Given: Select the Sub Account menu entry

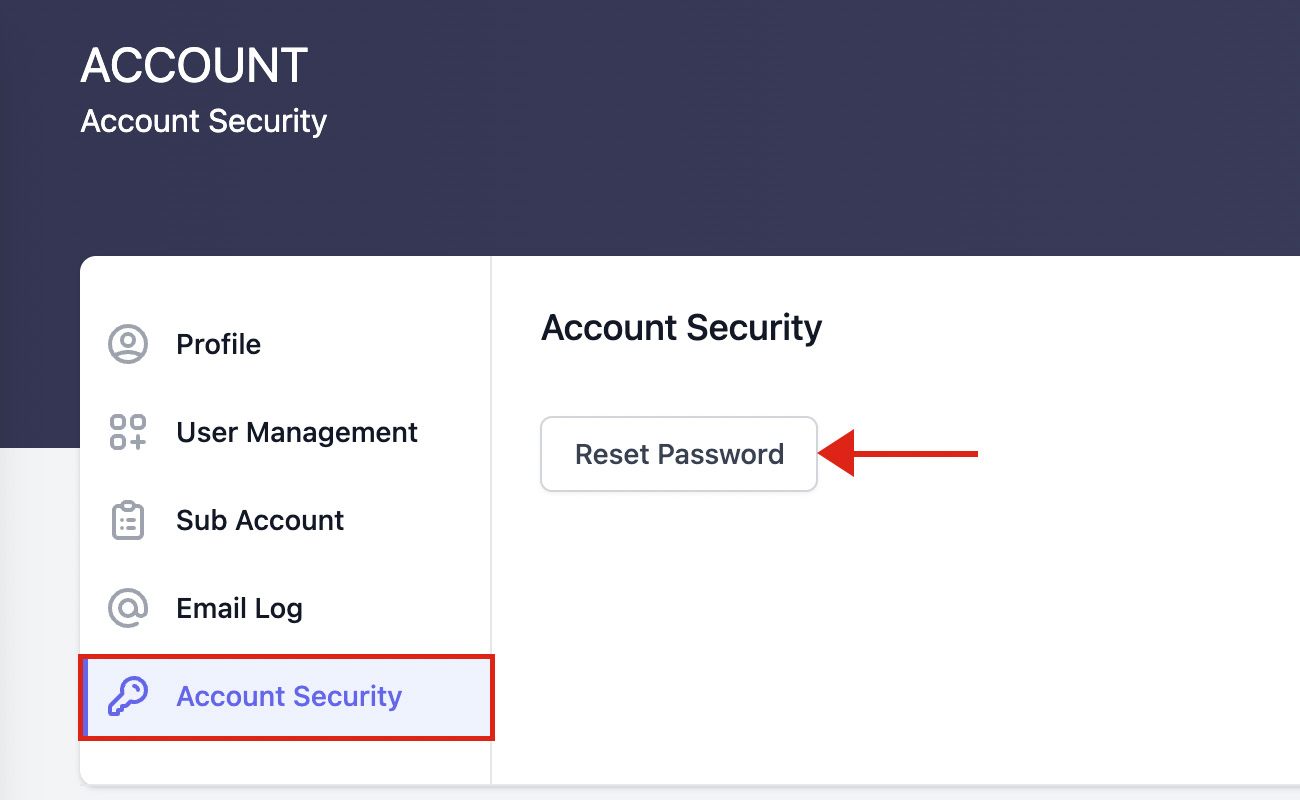Looking at the screenshot, I should pyautogui.click(x=285, y=520).
